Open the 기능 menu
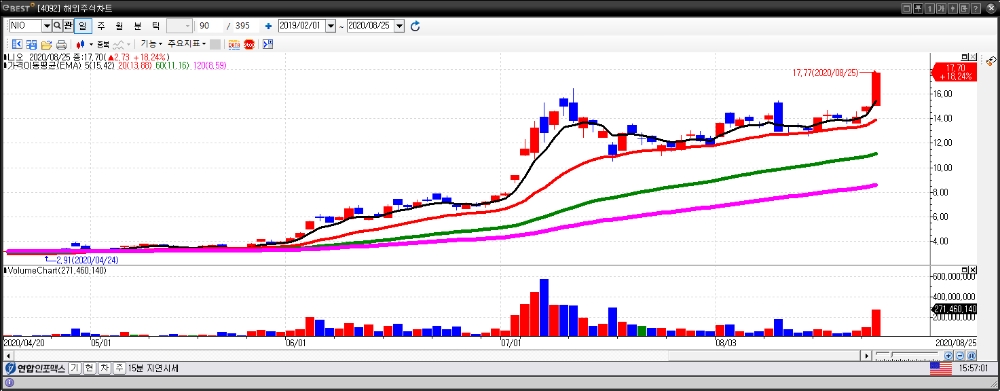The image size is (1000, 391). point(151,44)
